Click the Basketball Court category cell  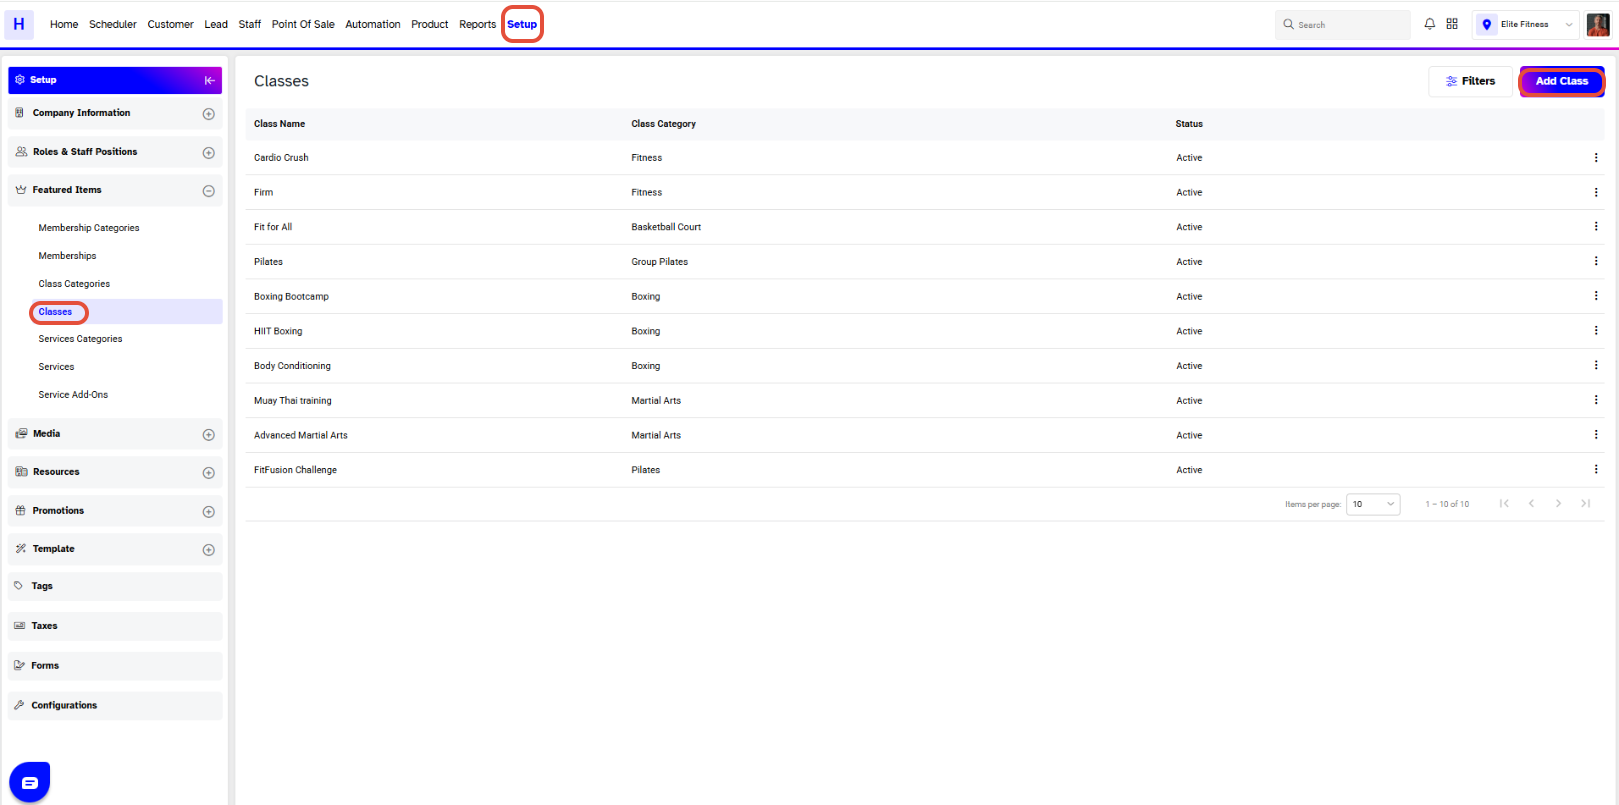[666, 227]
